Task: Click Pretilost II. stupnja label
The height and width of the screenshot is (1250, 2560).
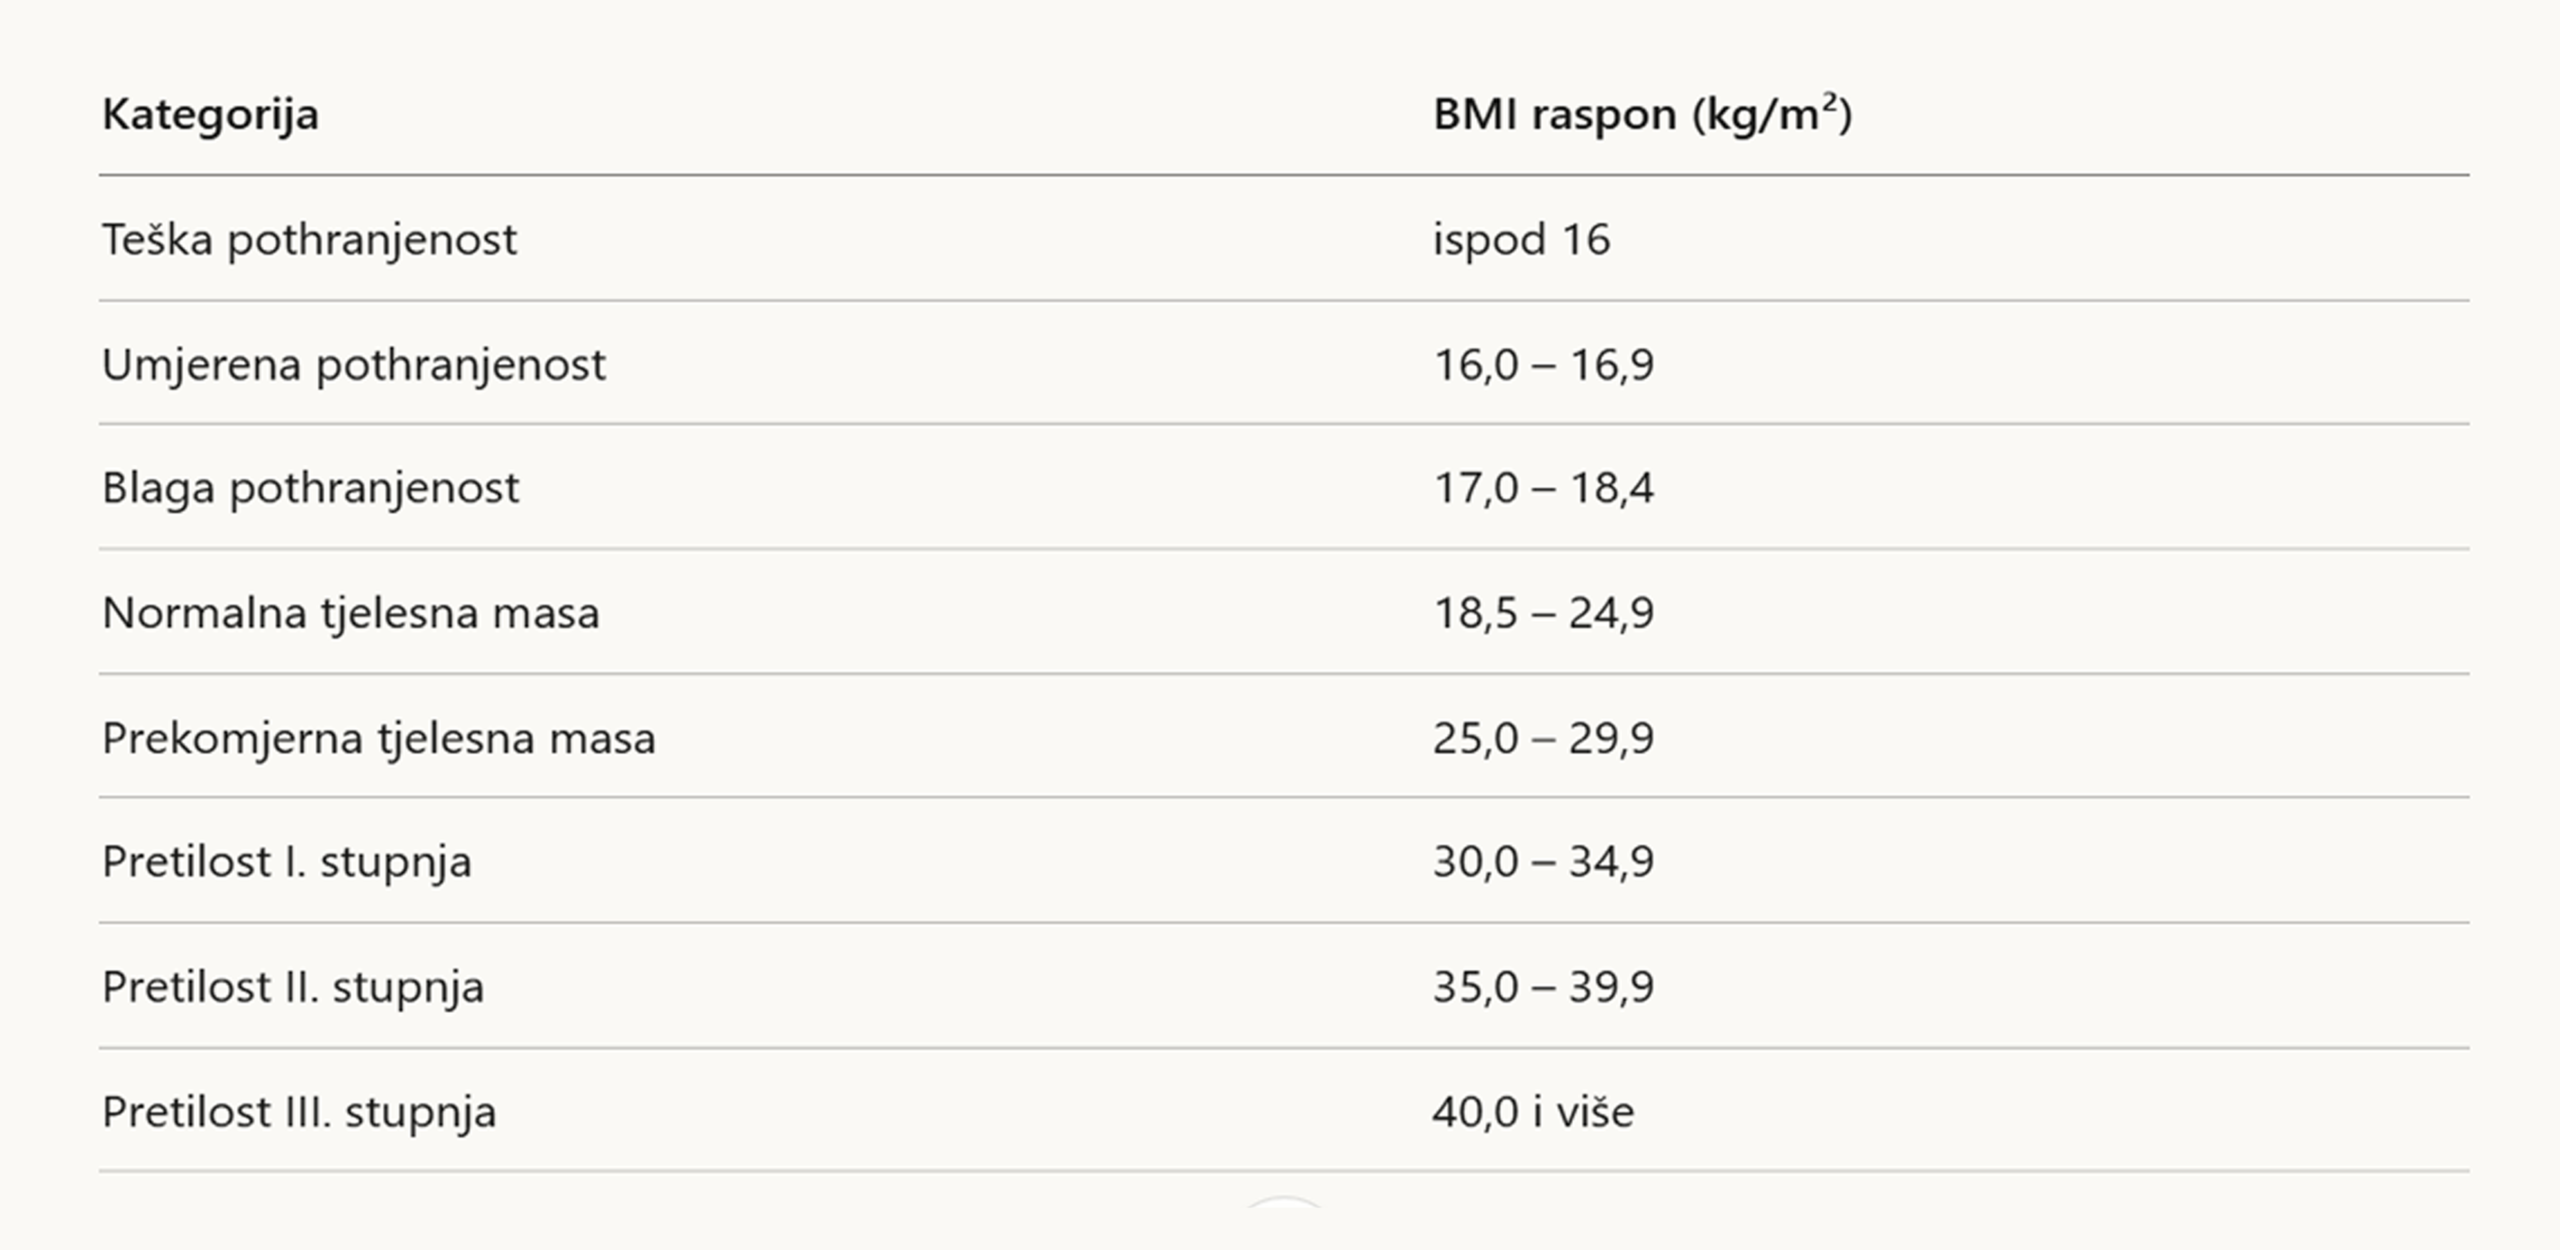Action: pos(293,988)
